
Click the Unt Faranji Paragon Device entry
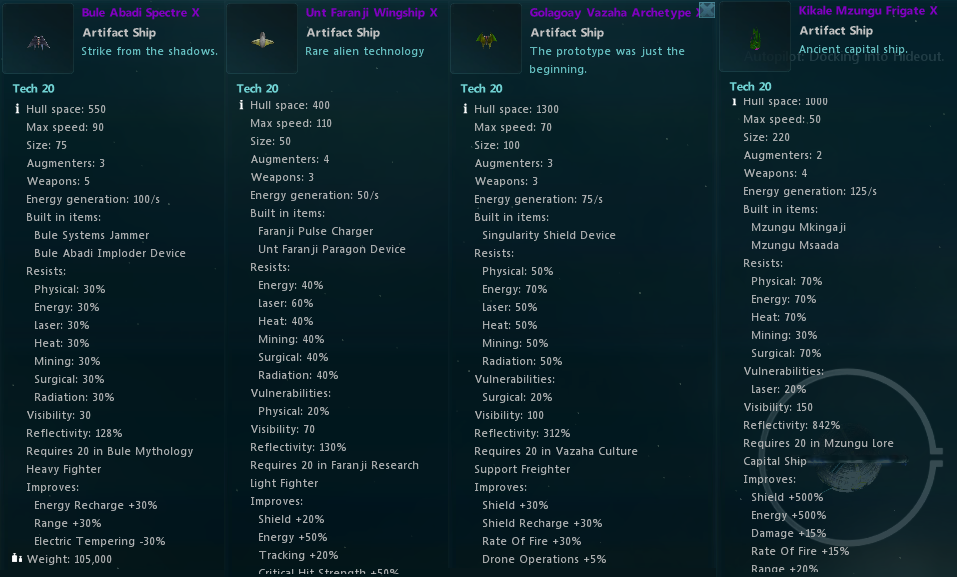pos(331,249)
